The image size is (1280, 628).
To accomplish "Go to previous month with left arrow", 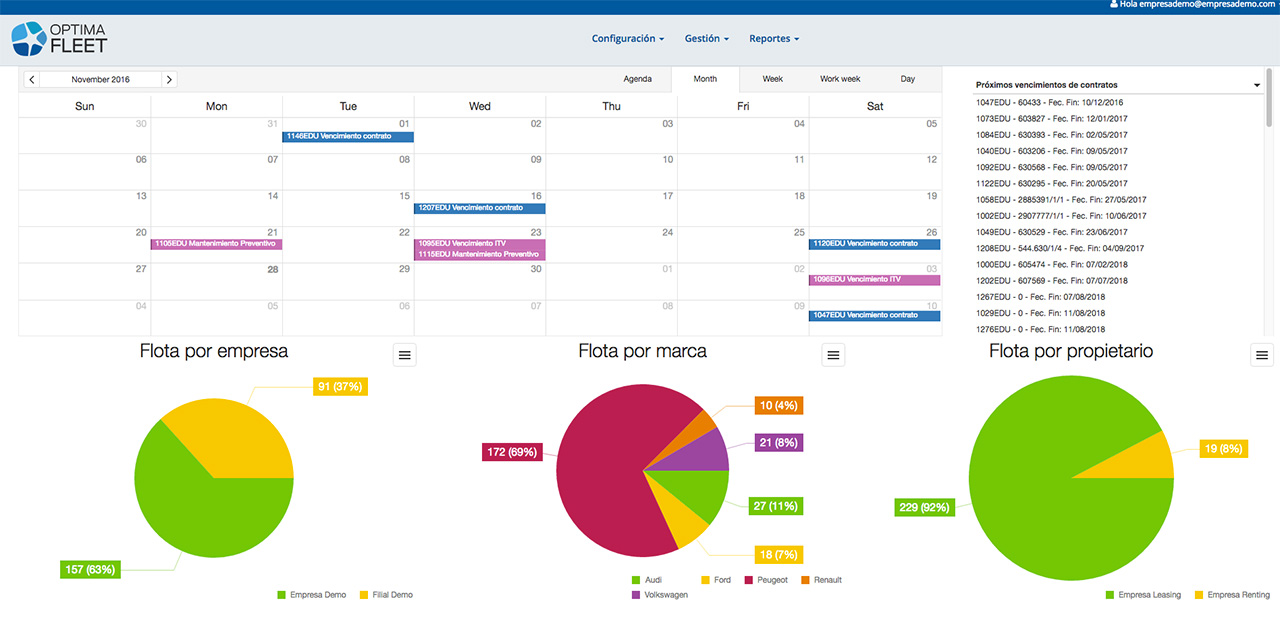I will coord(32,79).
